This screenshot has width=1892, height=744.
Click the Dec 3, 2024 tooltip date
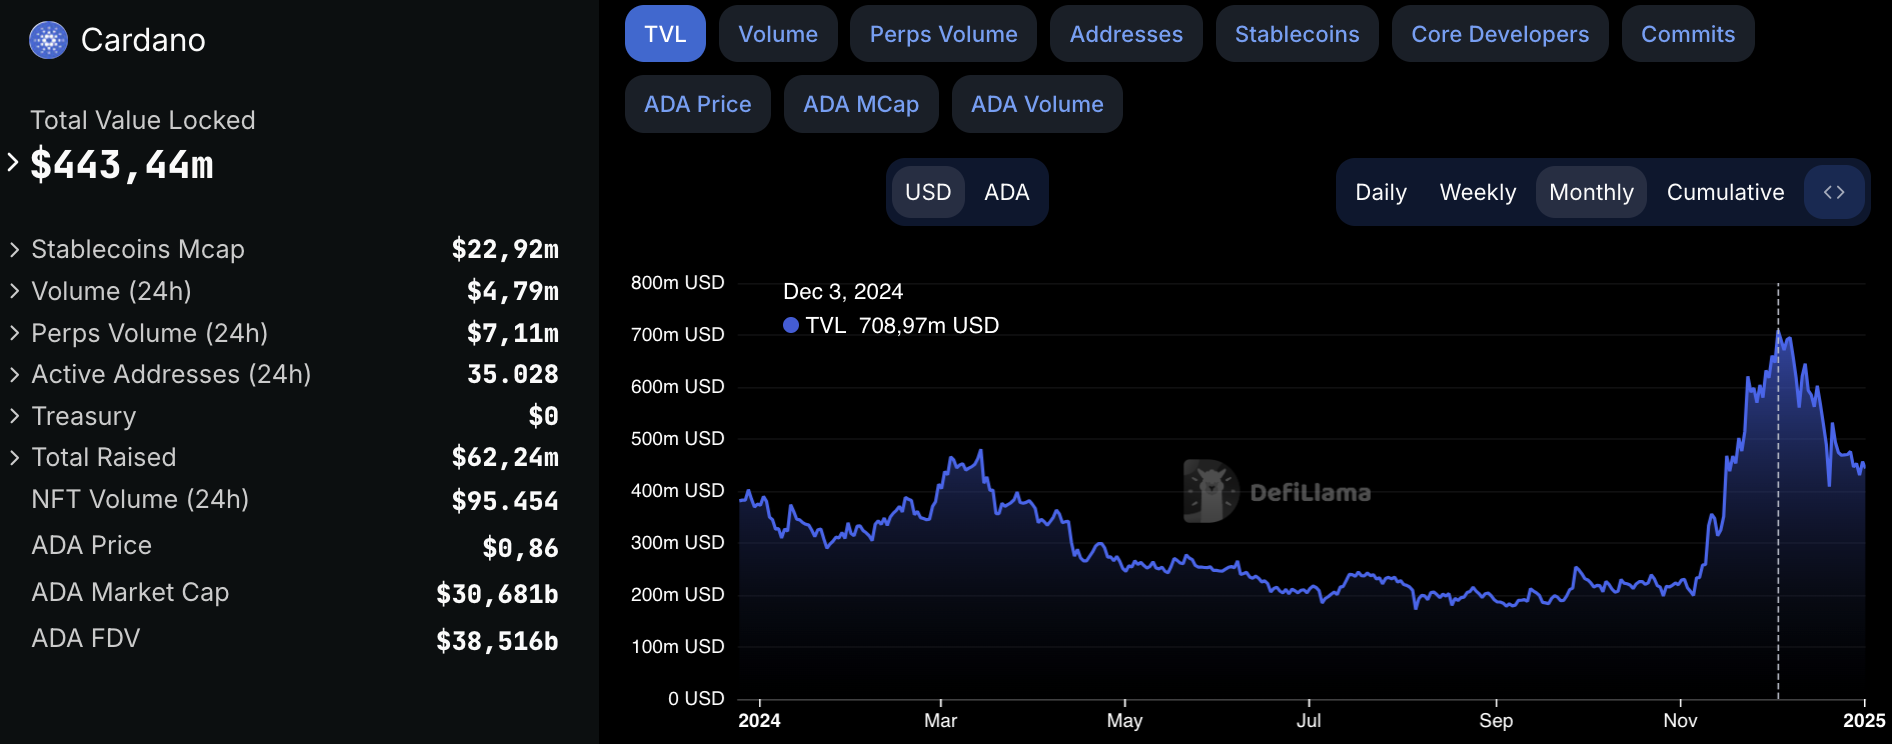(843, 291)
